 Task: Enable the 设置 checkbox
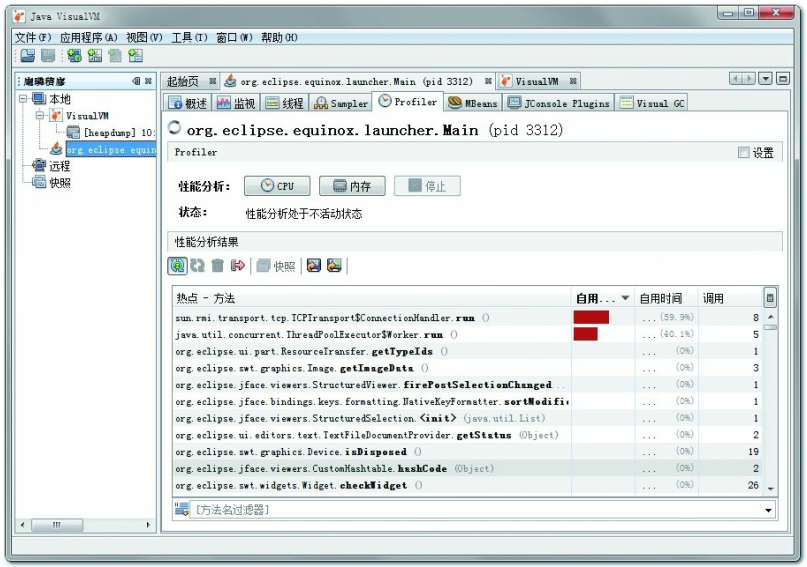tap(743, 152)
